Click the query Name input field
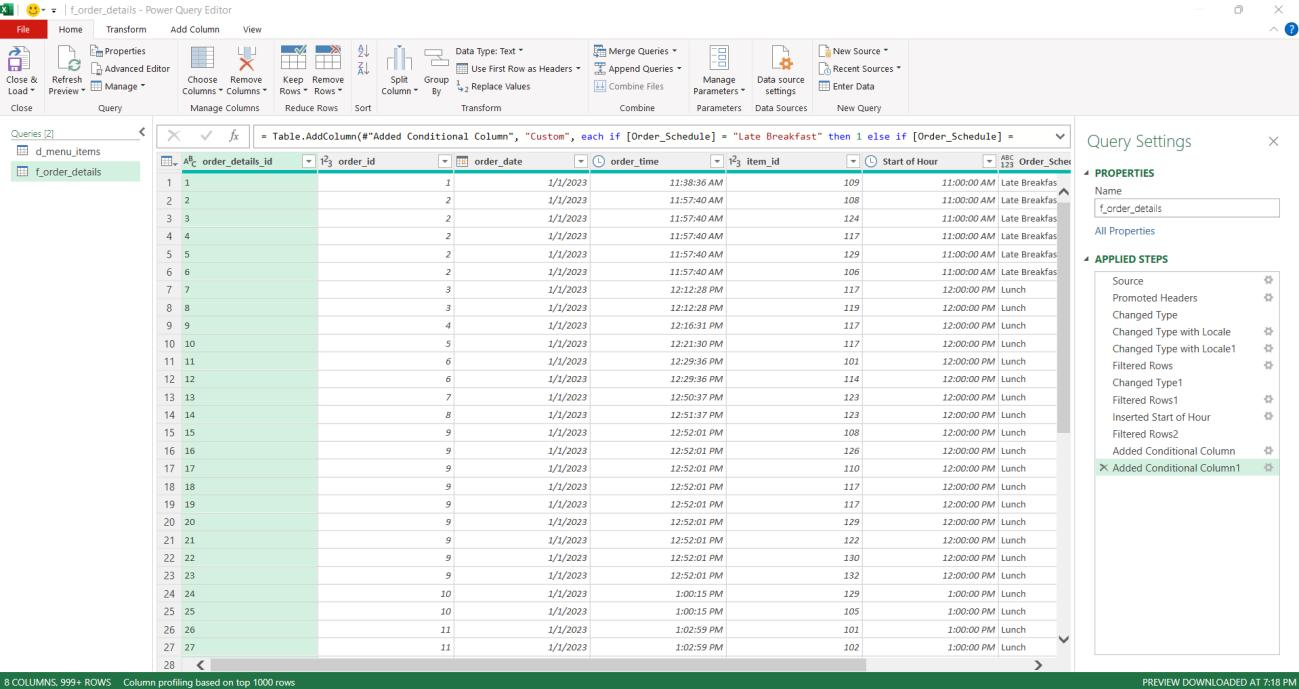Viewport: 1299px width, 689px height. [x=1187, y=209]
